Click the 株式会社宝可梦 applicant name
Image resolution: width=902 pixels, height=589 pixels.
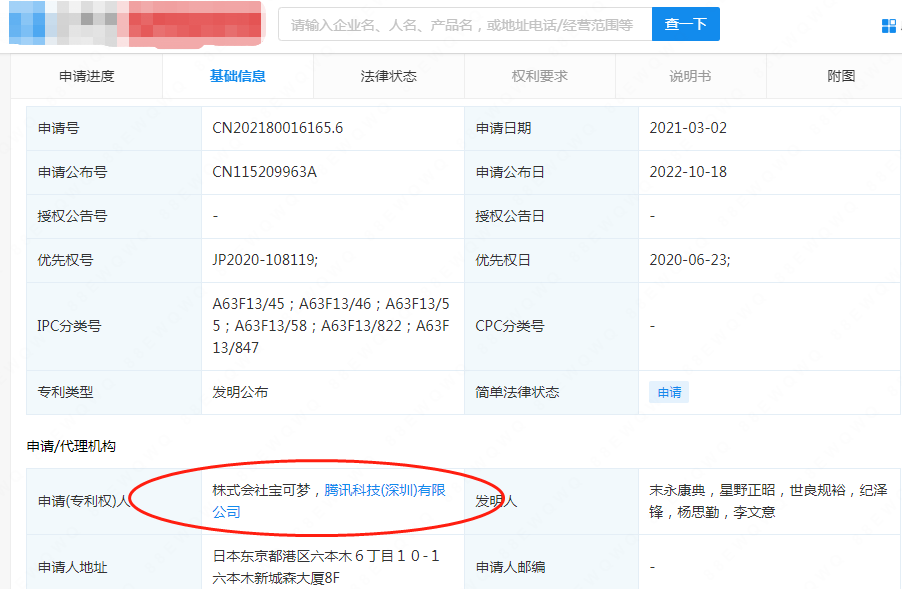[262, 491]
